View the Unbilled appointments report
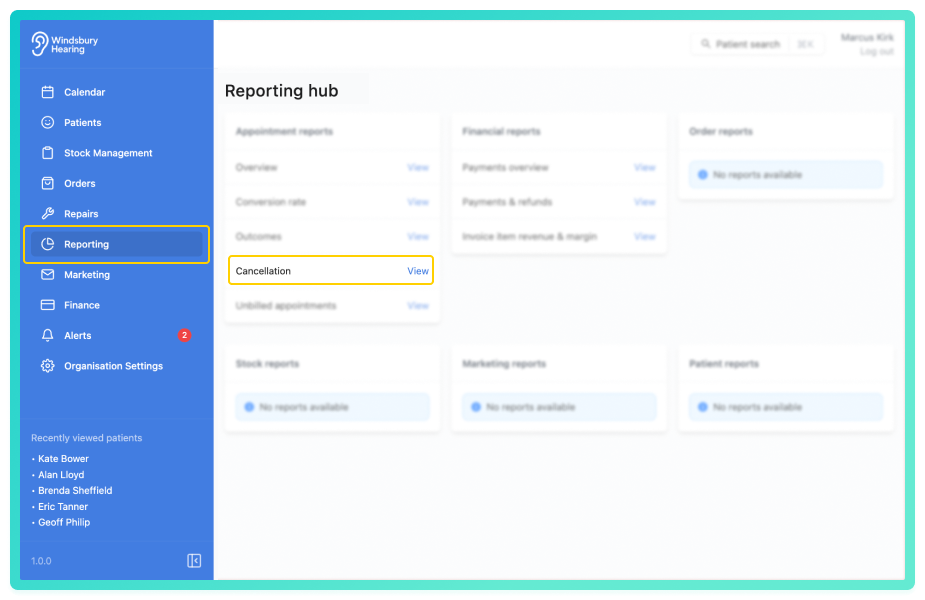The height and width of the screenshot is (600, 925). [x=418, y=306]
